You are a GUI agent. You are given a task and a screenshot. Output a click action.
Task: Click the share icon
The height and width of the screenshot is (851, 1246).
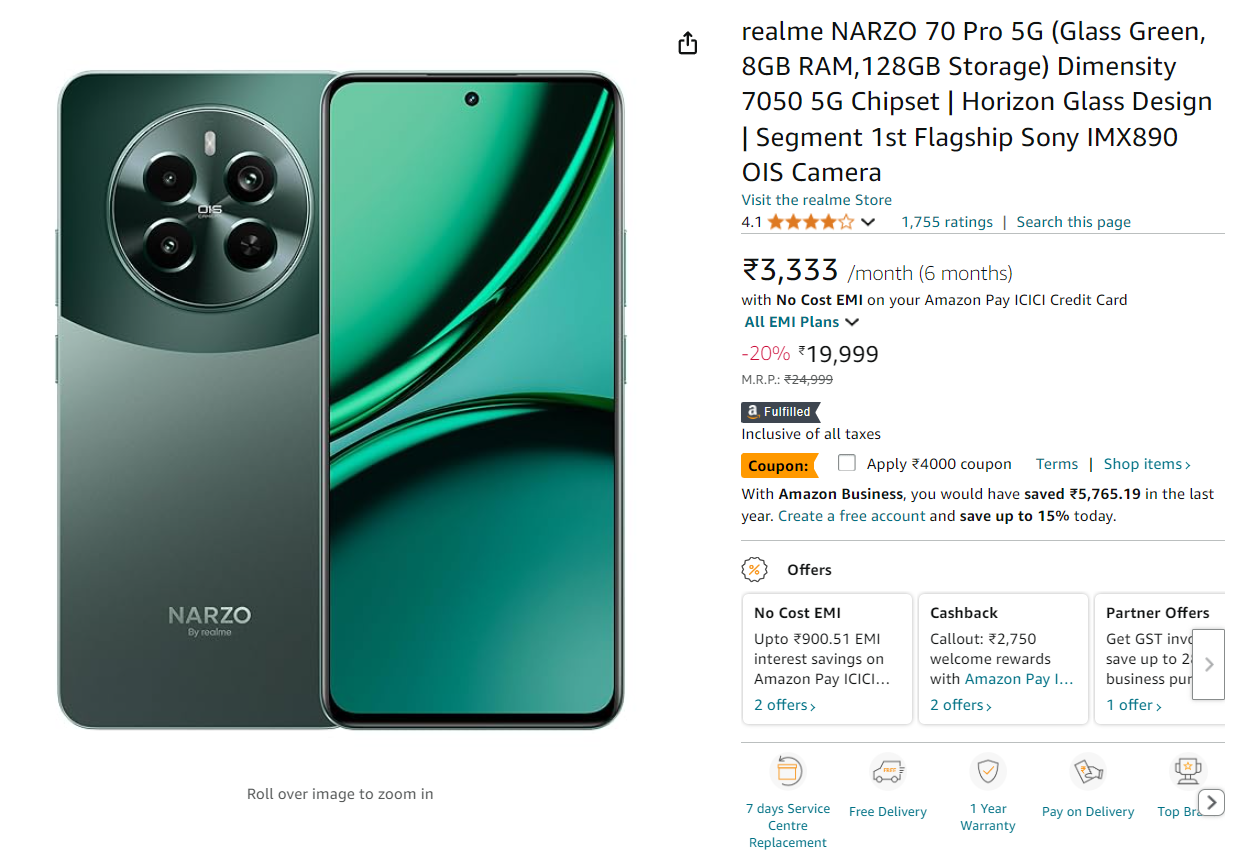687,43
